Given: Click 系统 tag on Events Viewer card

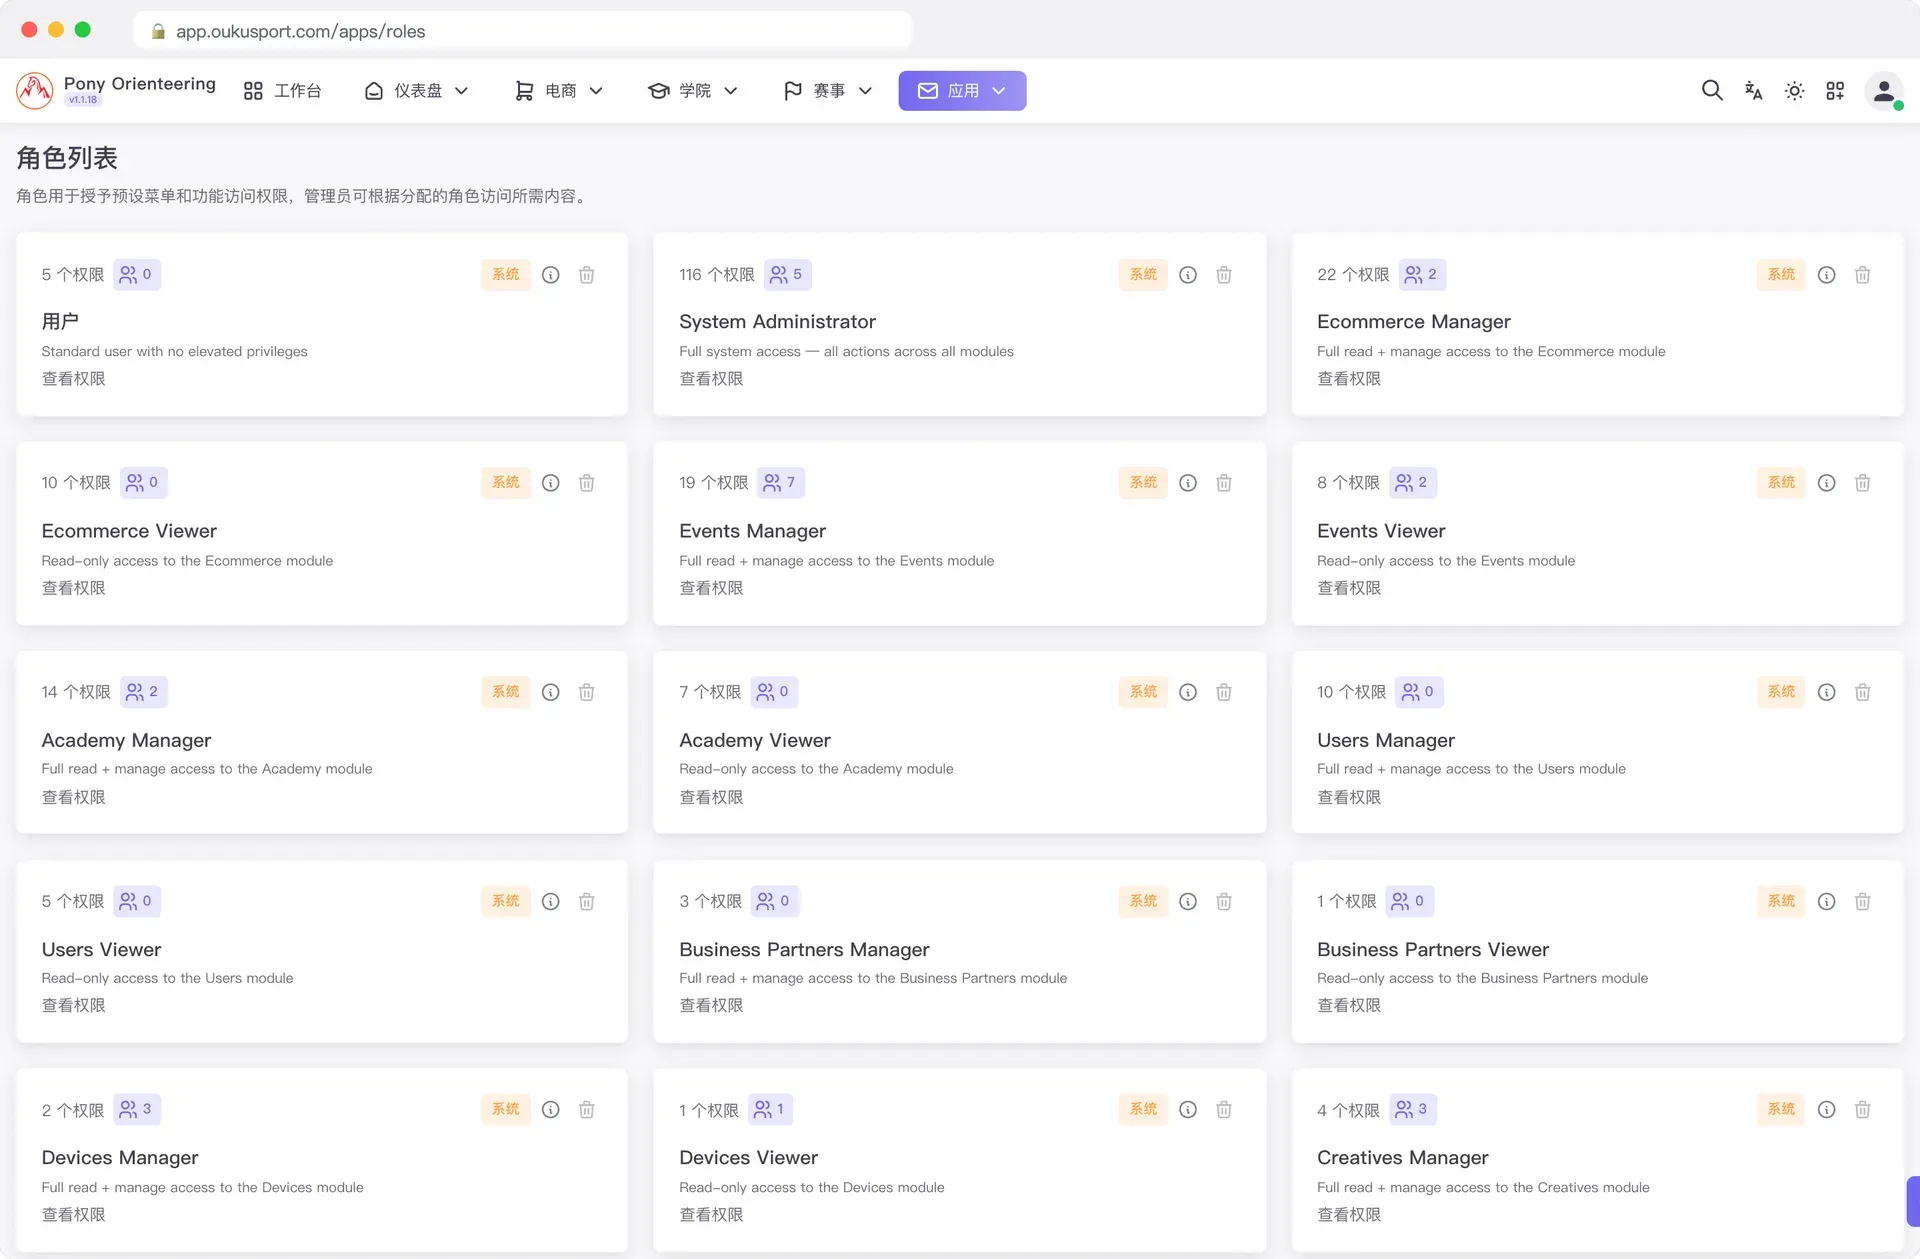Looking at the screenshot, I should [x=1781, y=482].
